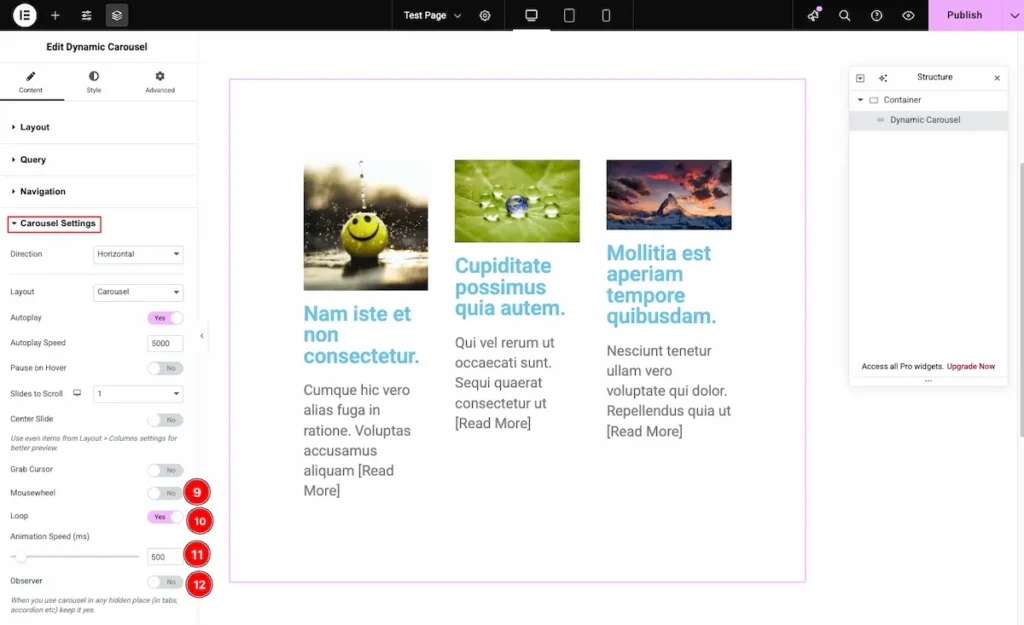This screenshot has width=1024, height=625.
Task: Toggle the Structure layers icon
Action: [x=117, y=16]
